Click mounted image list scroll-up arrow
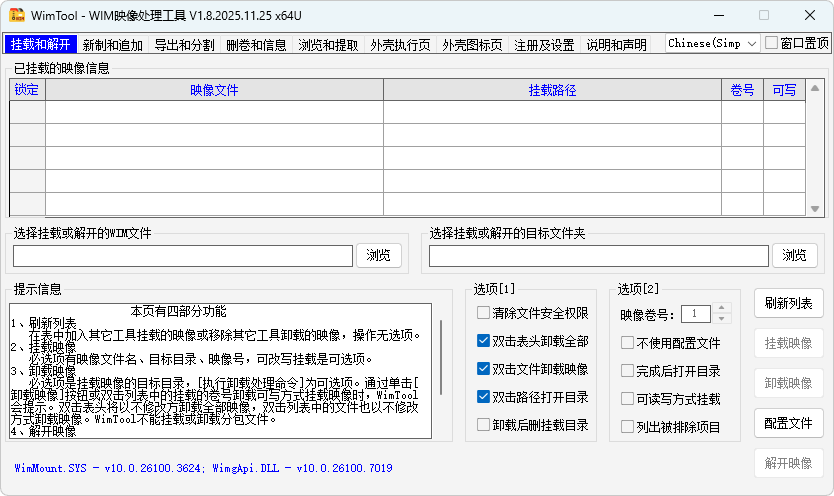 click(x=815, y=88)
